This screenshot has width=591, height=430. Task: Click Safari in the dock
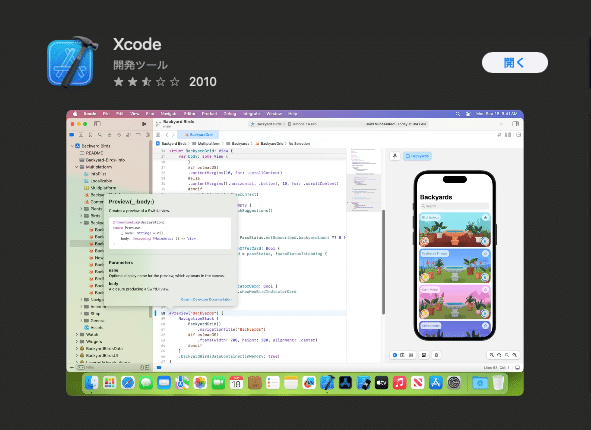(x=128, y=383)
